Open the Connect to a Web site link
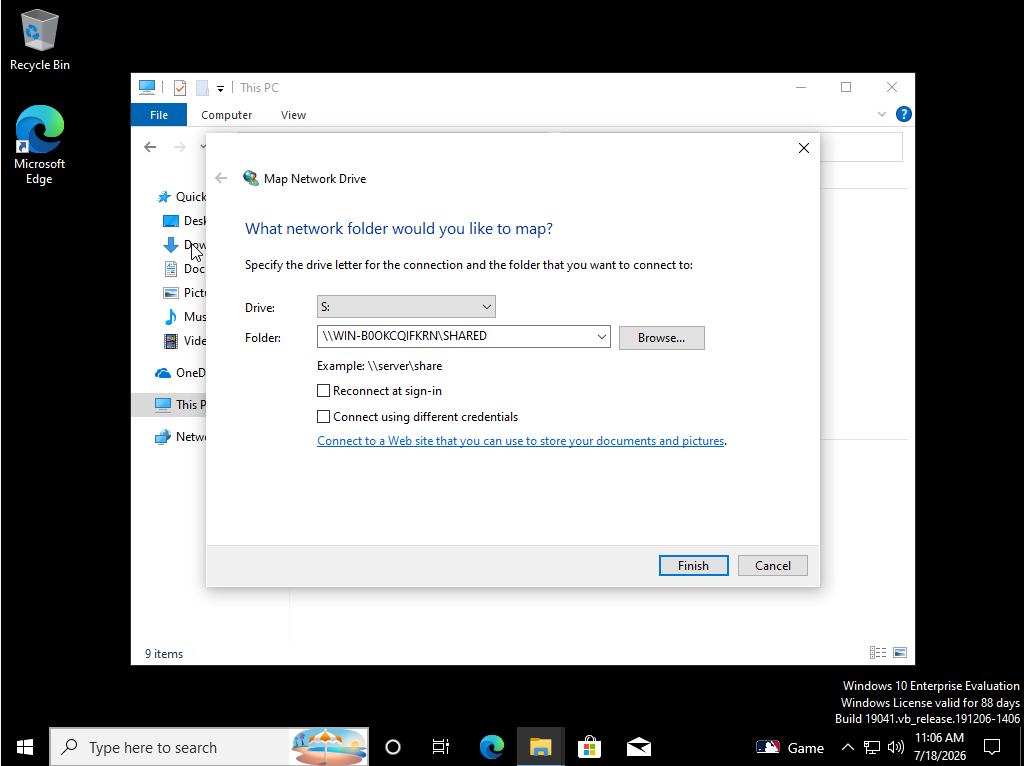Screen dimensions: 1024x766 pos(520,441)
